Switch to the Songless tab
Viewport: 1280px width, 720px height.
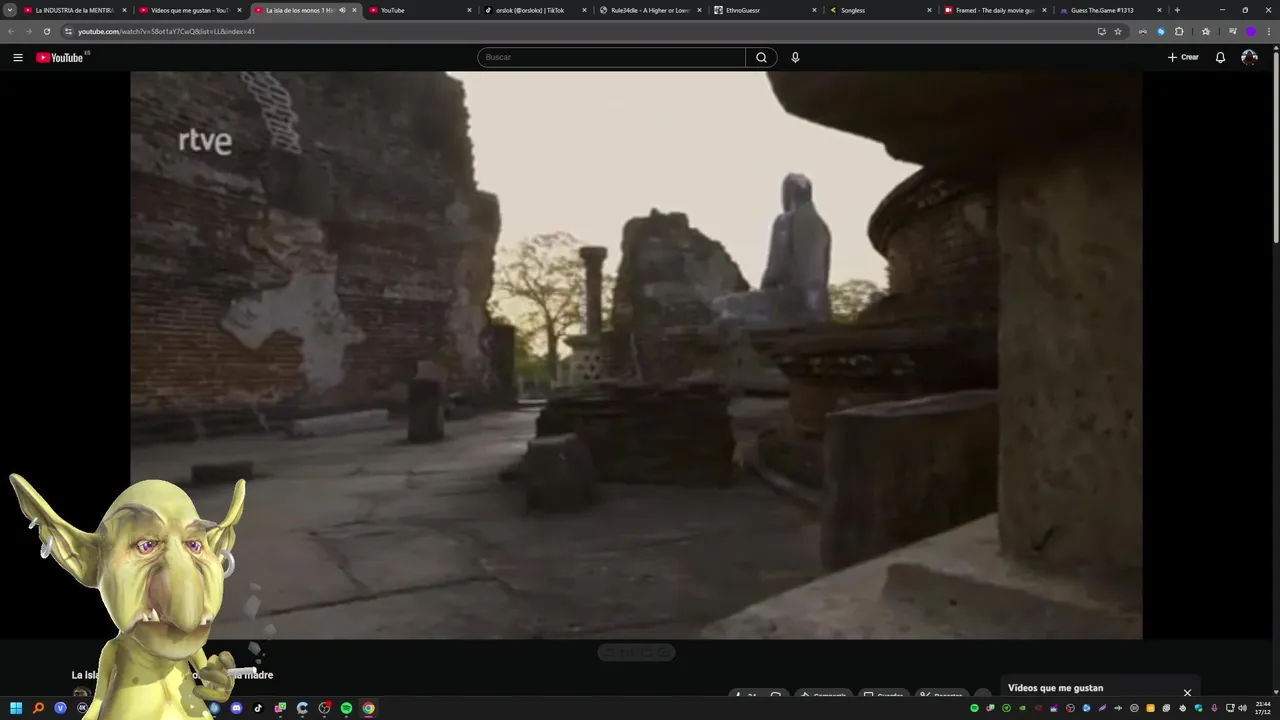(x=880, y=10)
